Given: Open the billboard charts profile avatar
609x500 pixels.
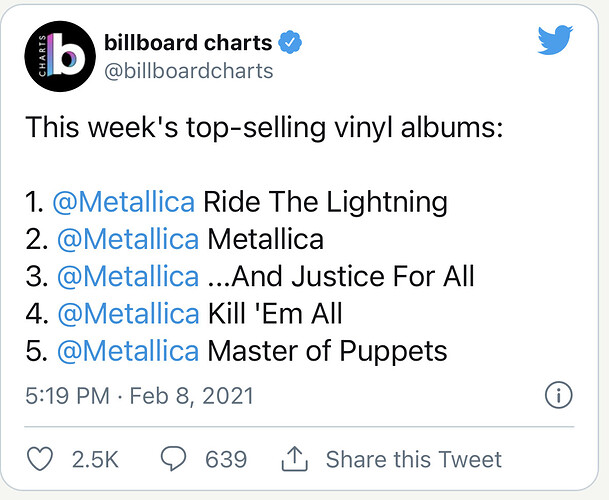Looking at the screenshot, I should coord(60,56).
